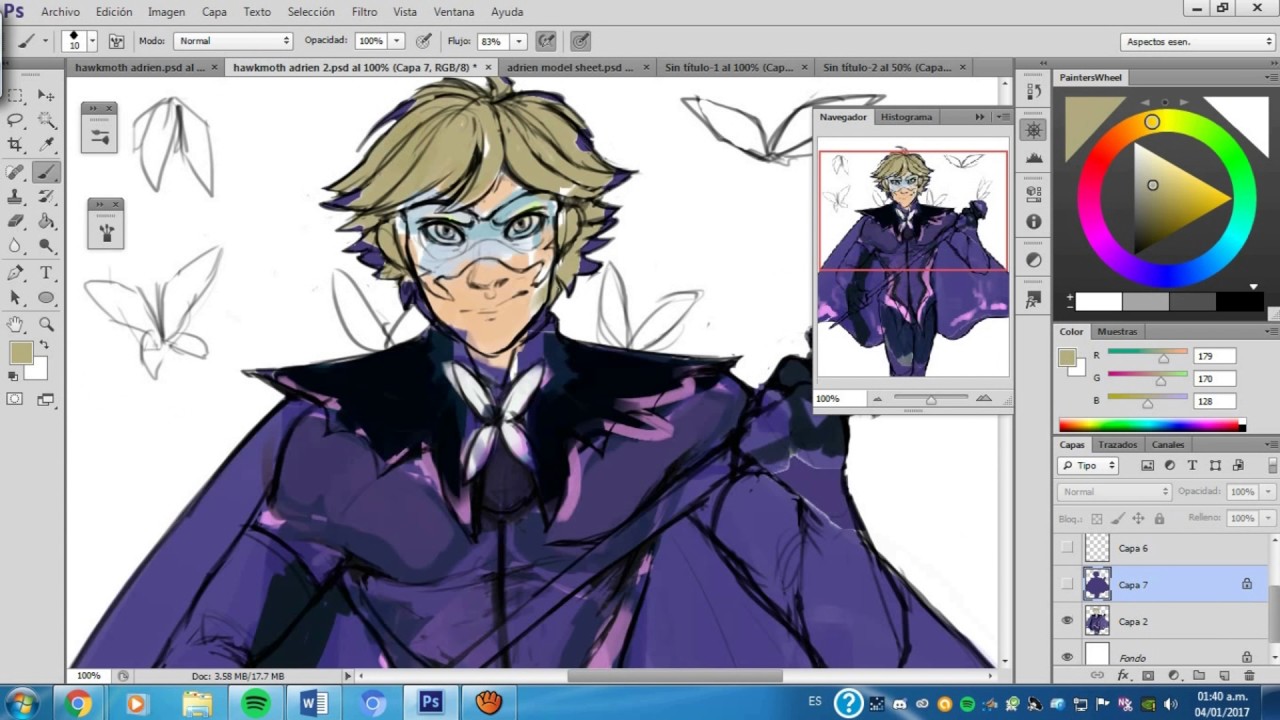Viewport: 1280px width, 720px height.
Task: Select the Pen tool
Action: [x=16, y=273]
